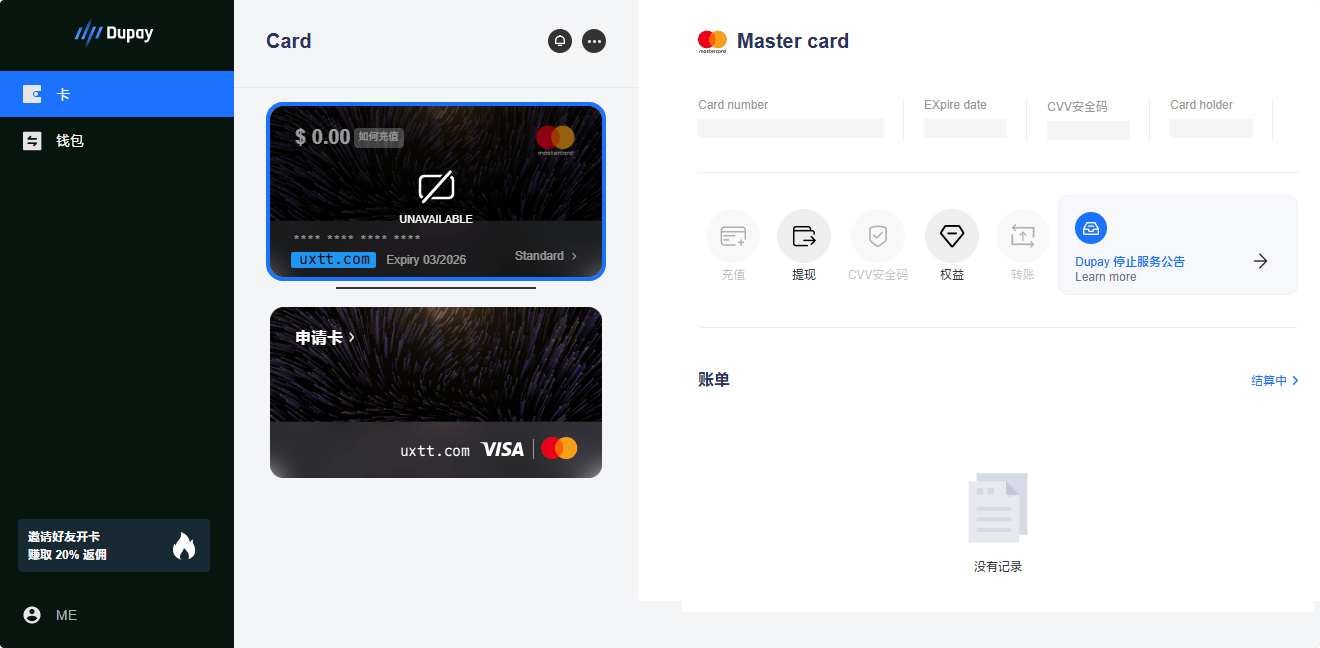Open the 权益 diamond benefits icon
Image resolution: width=1320 pixels, height=648 pixels.
[x=952, y=236]
